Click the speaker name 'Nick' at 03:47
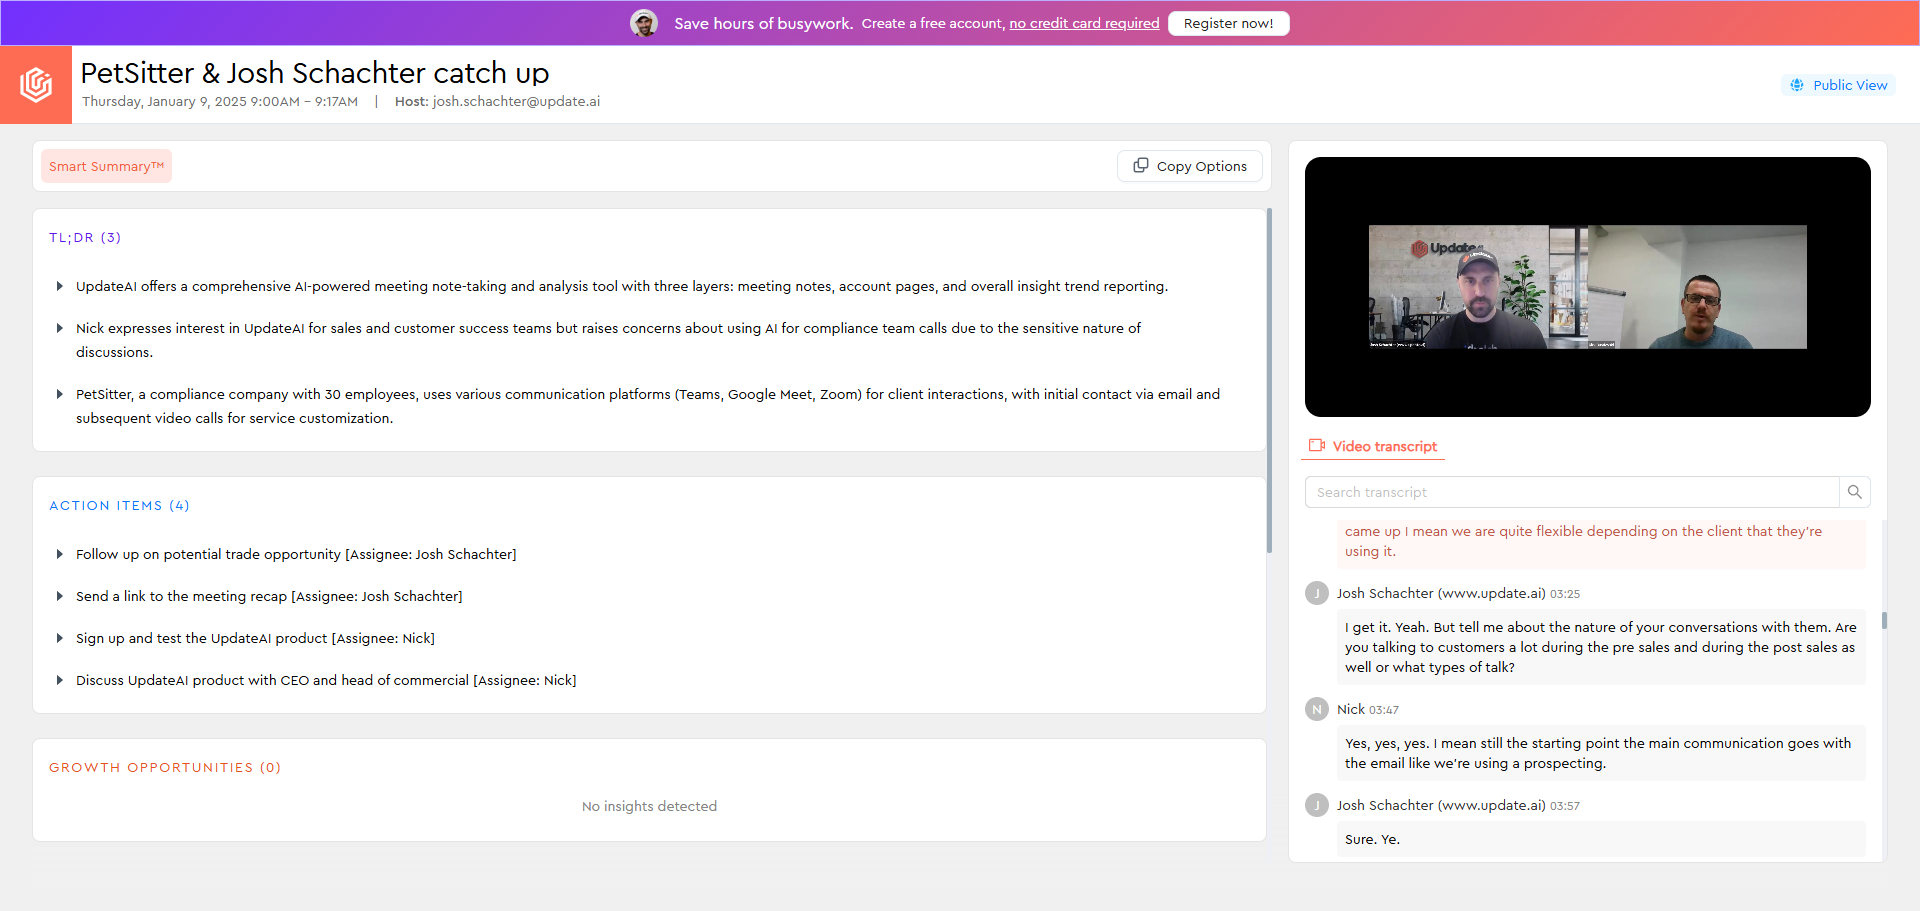 [1351, 709]
